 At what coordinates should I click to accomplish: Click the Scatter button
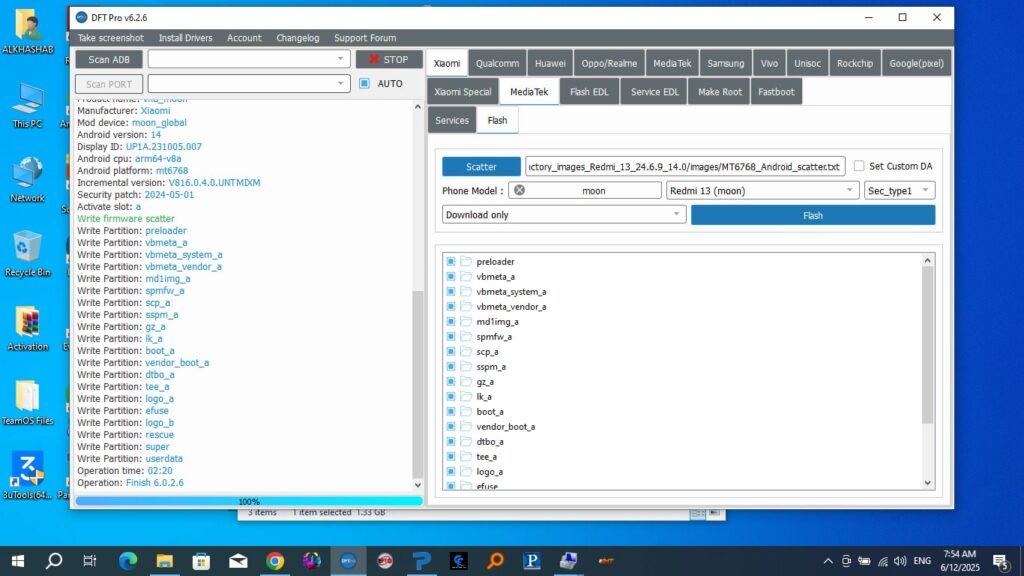point(481,167)
